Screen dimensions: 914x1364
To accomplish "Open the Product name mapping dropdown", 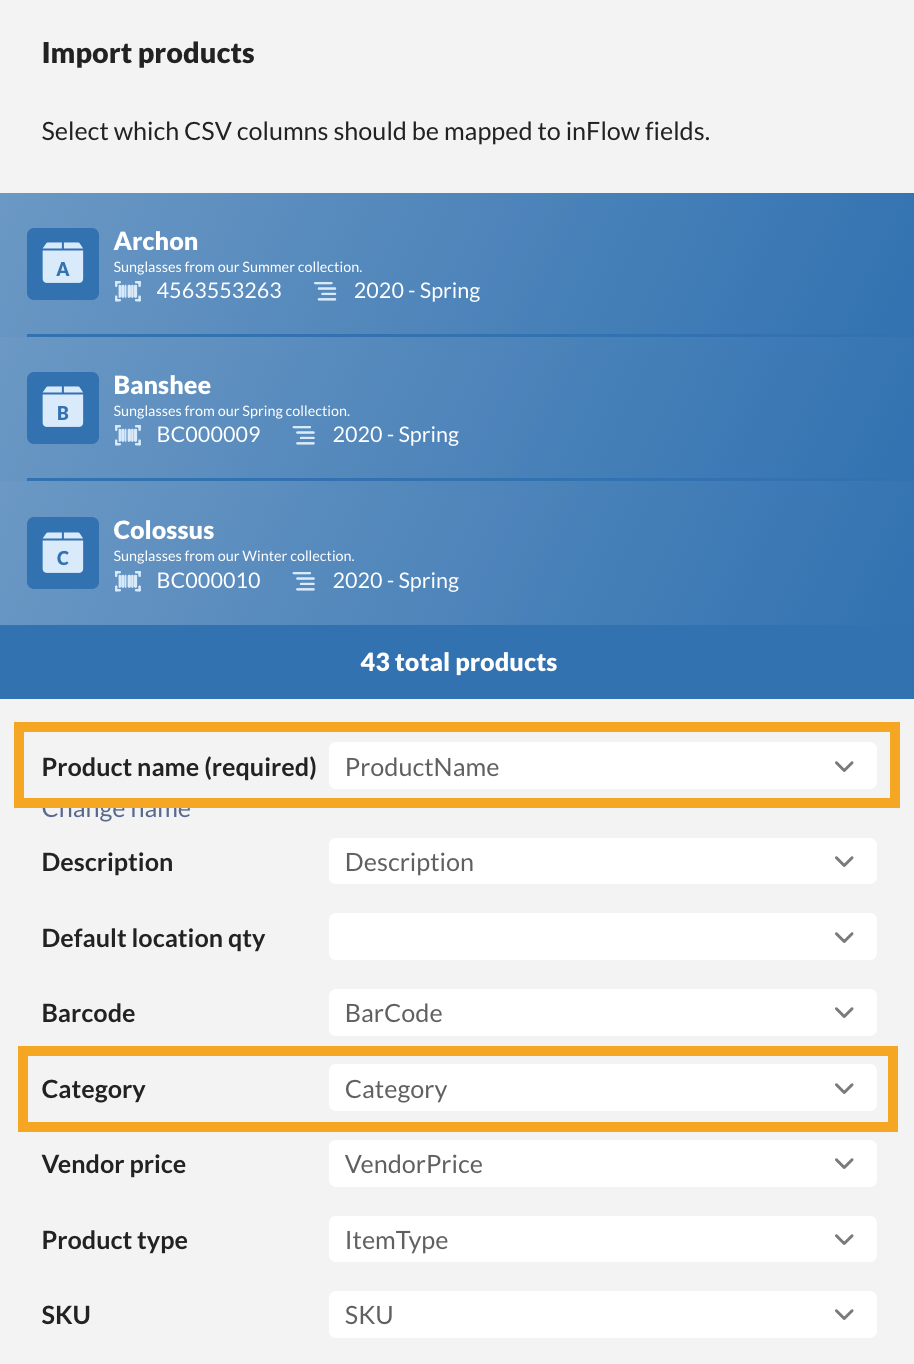I will (602, 767).
